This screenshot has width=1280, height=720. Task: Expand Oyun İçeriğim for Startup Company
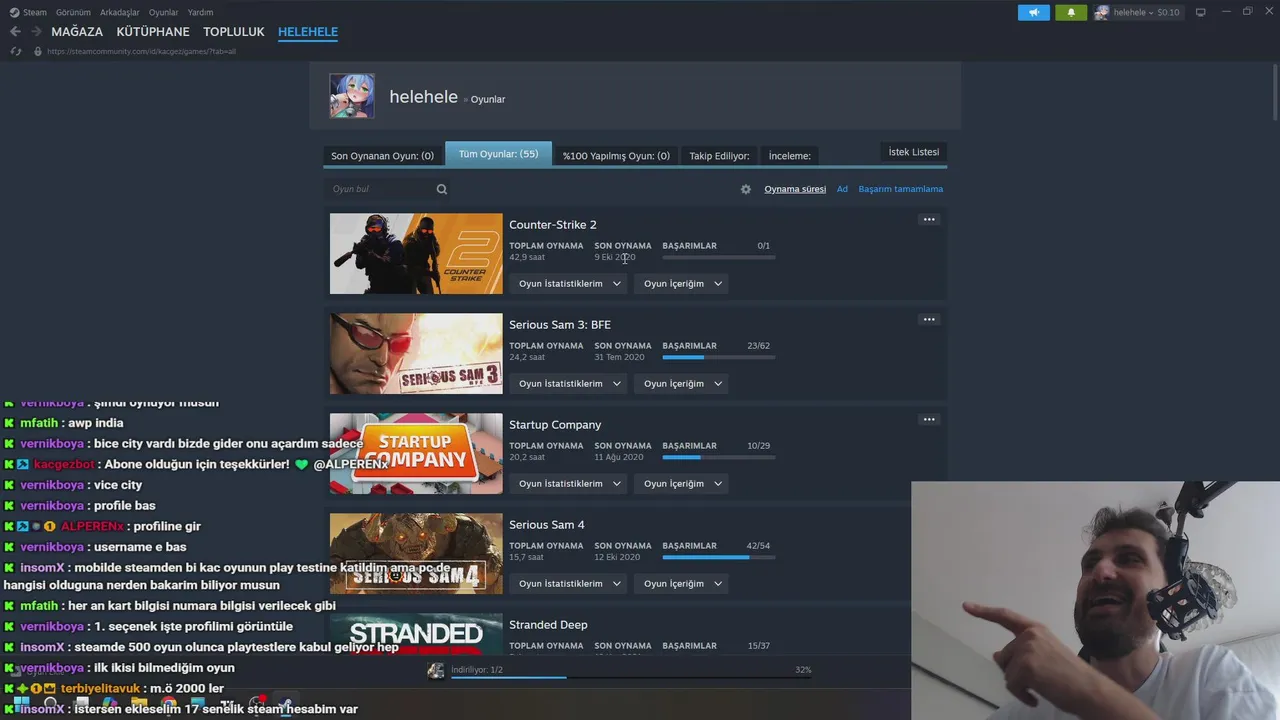point(682,484)
